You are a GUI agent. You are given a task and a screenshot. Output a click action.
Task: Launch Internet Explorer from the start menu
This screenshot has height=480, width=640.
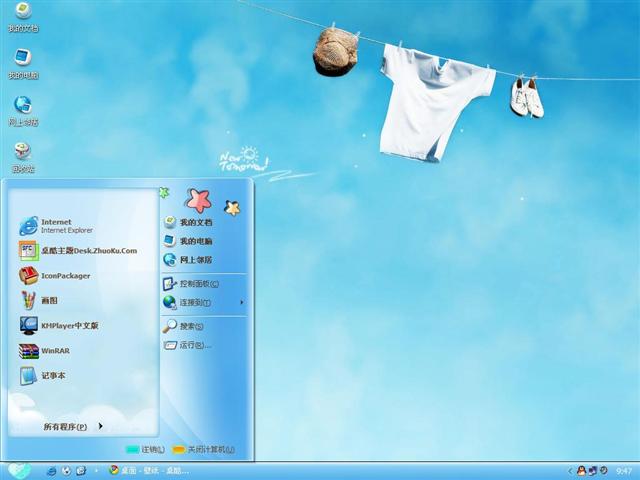pos(56,226)
